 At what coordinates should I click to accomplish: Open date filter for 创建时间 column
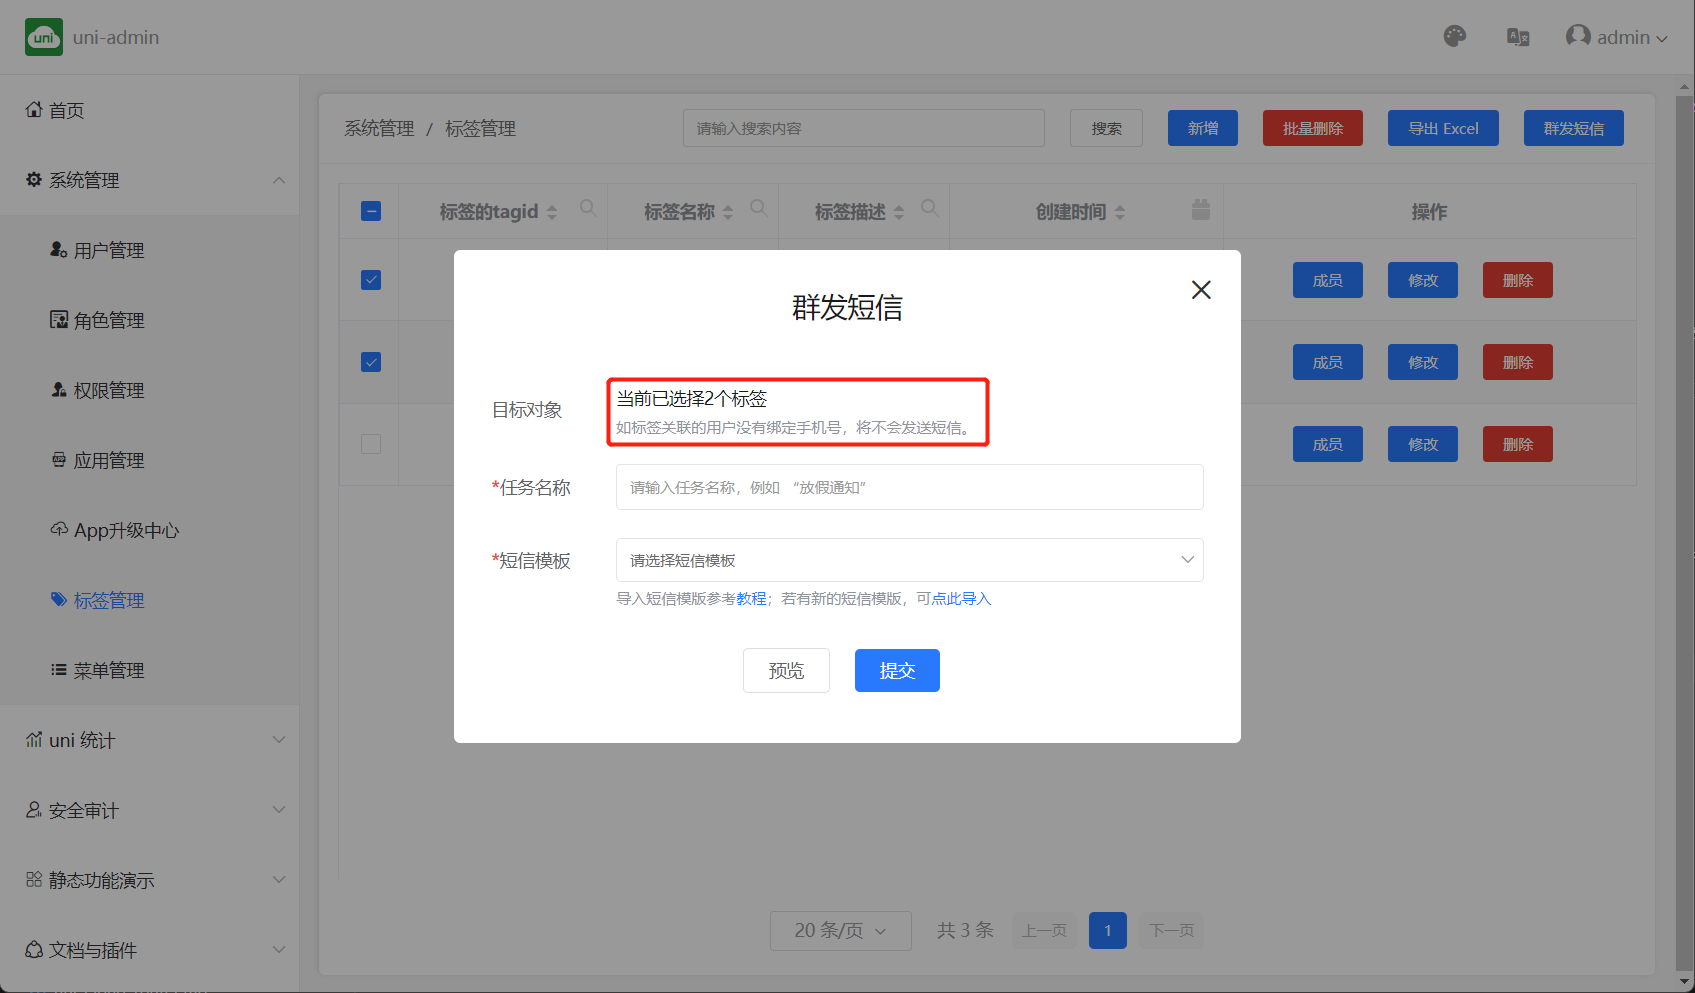pos(1201,209)
